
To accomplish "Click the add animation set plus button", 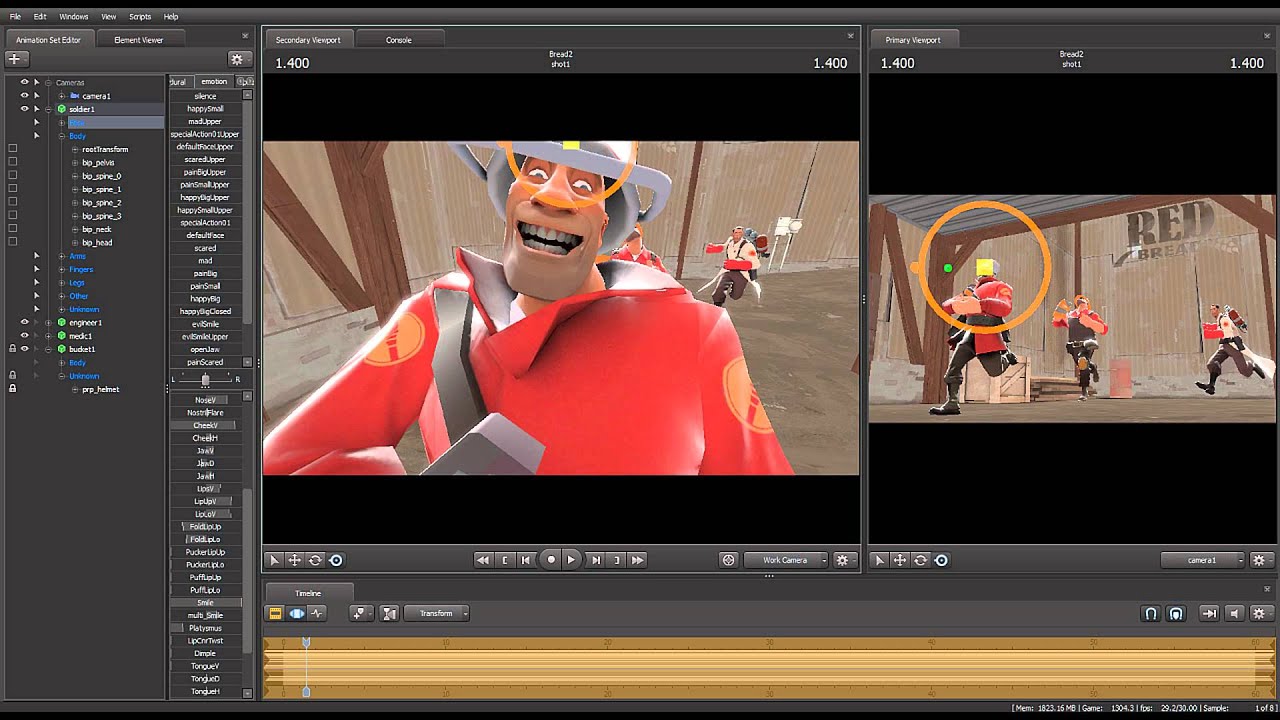I will pyautogui.click(x=15, y=59).
